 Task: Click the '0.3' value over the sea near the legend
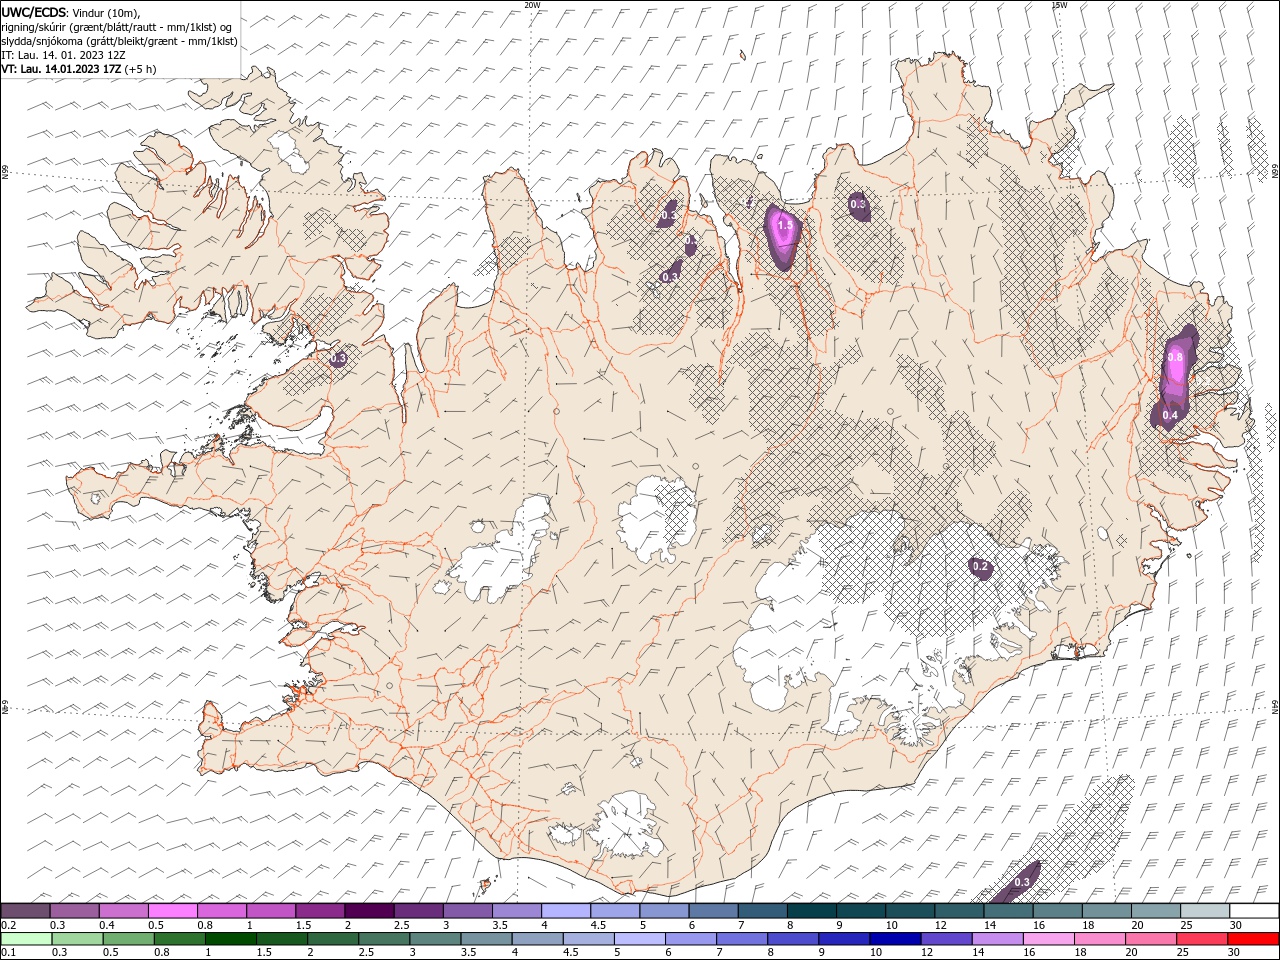(1022, 882)
